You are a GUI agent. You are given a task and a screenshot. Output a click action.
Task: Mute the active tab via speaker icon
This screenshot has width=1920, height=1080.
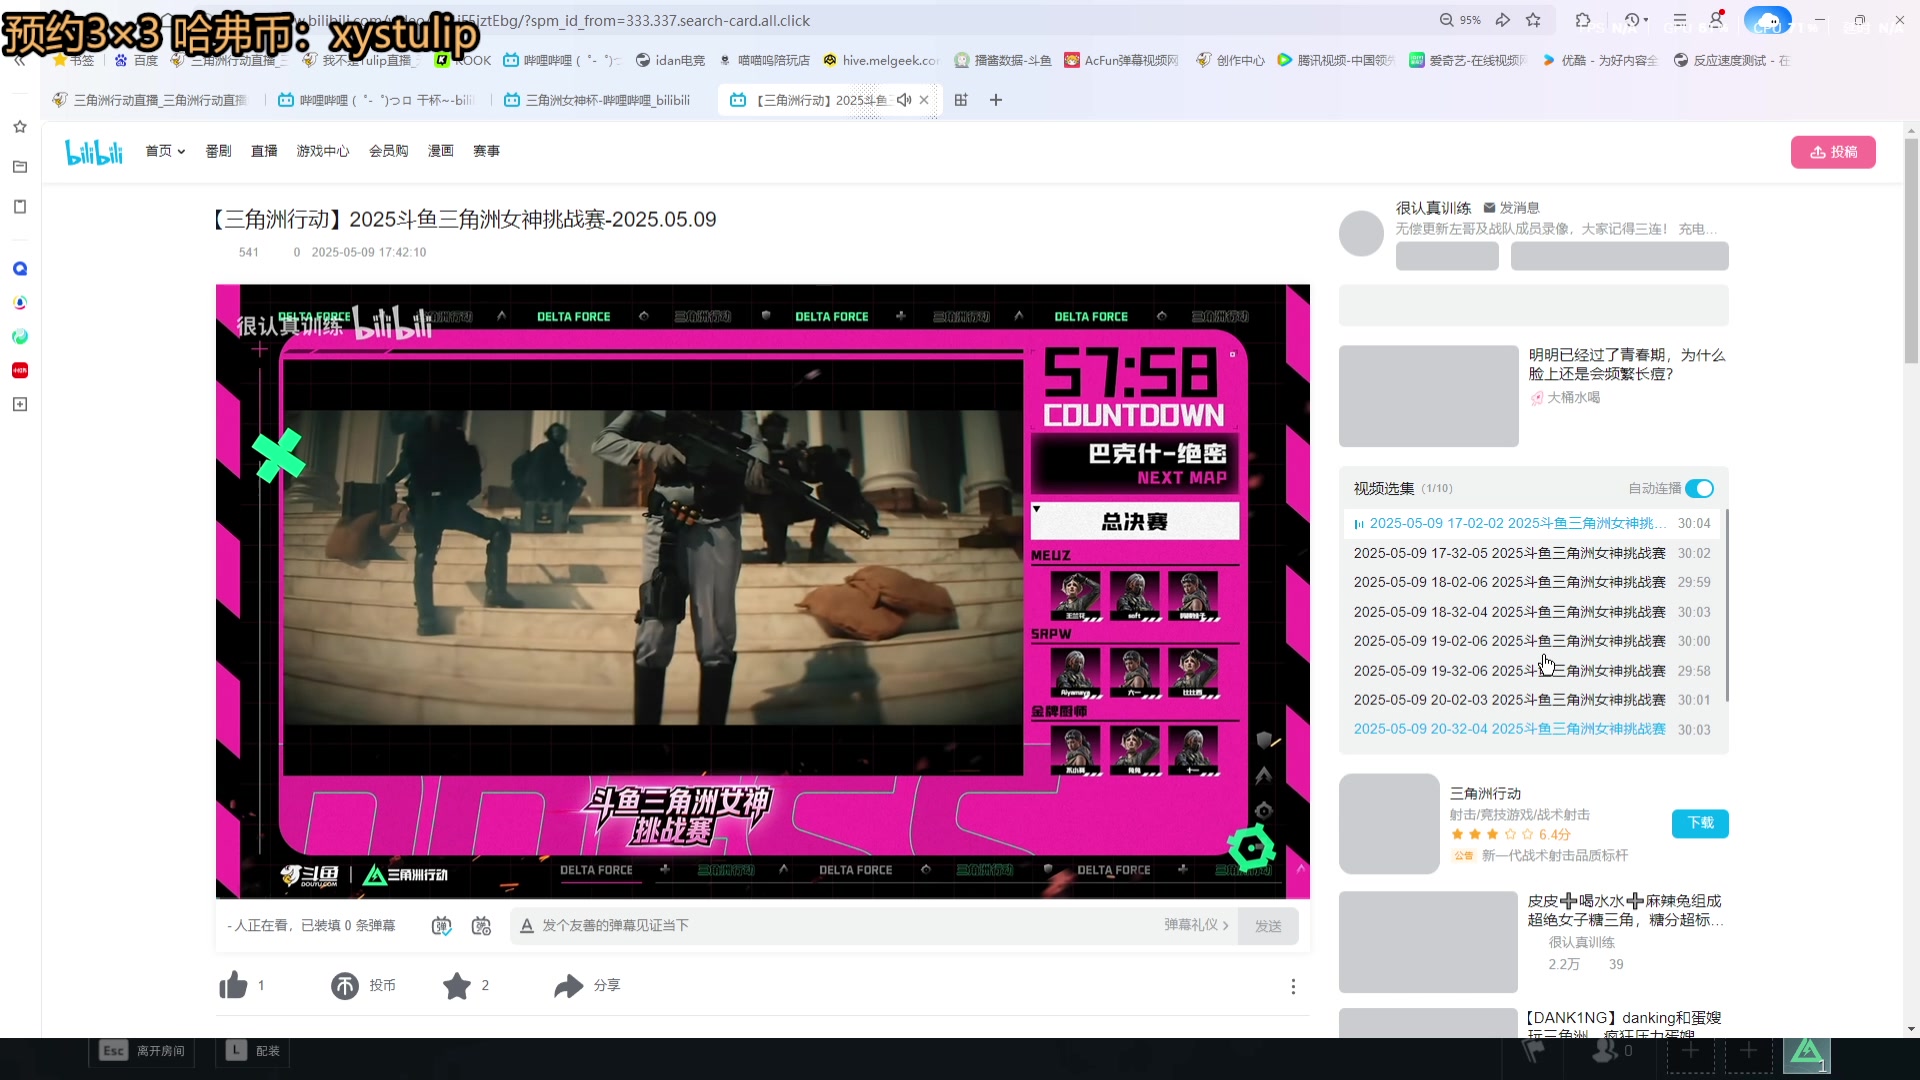904,100
